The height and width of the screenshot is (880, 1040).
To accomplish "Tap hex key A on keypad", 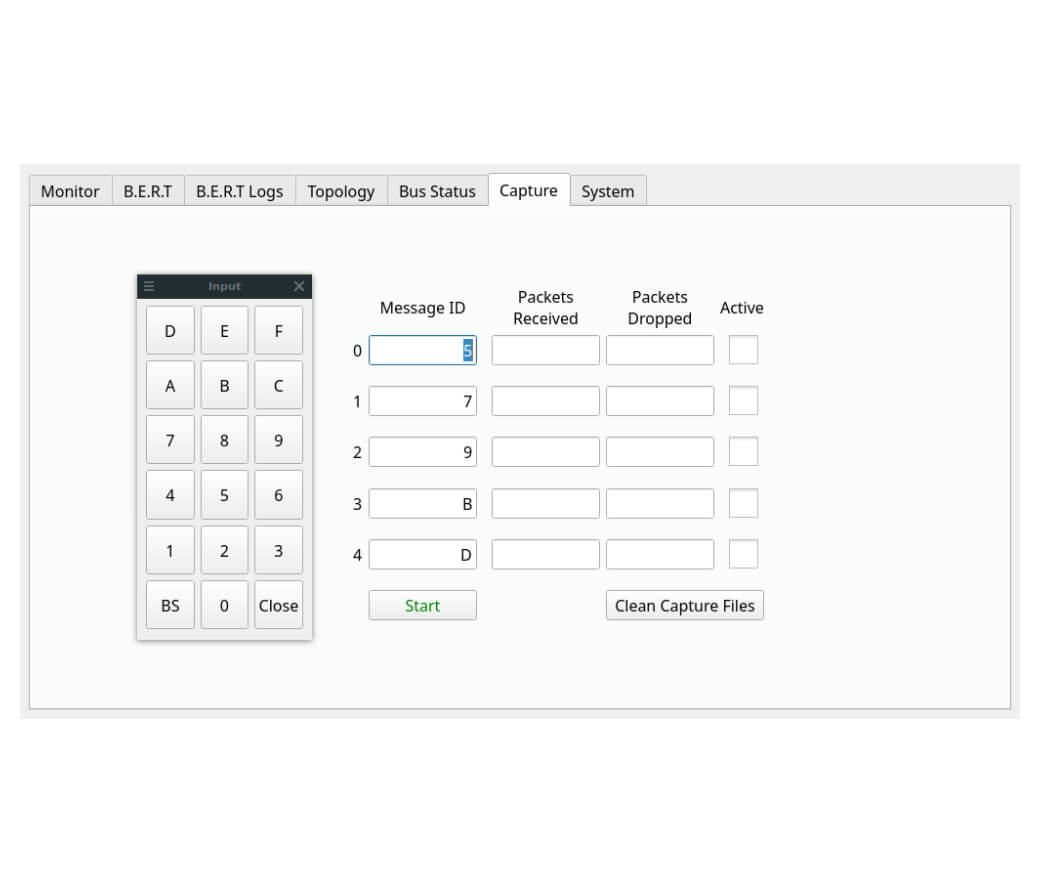I will 170,385.
